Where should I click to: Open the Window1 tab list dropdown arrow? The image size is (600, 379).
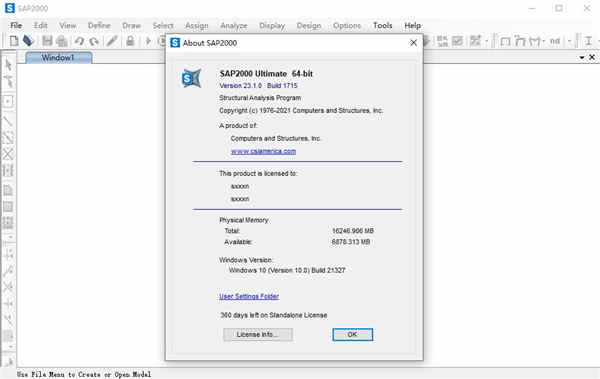582,57
